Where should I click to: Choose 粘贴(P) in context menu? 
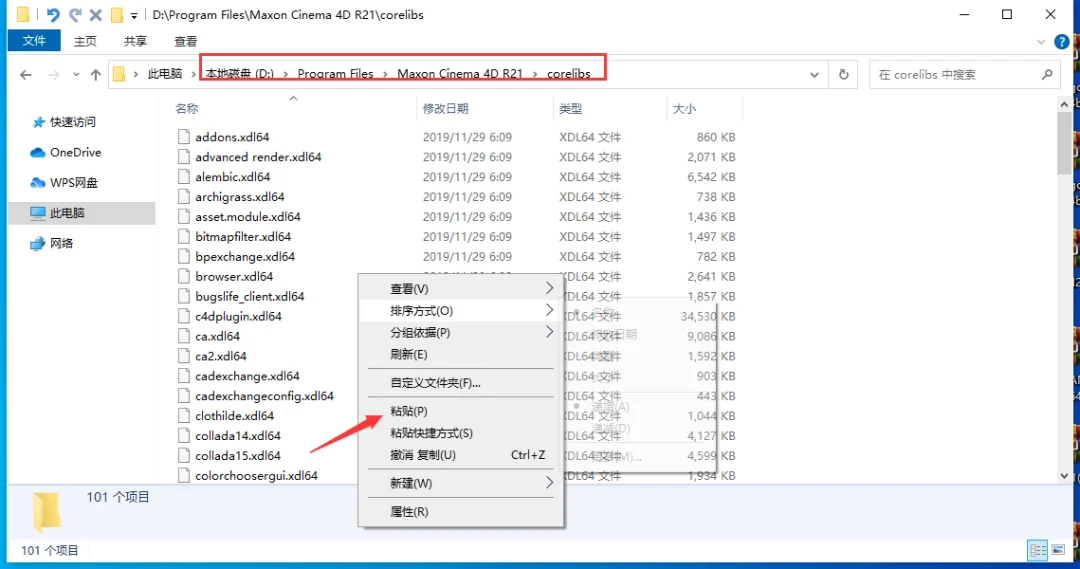pyautogui.click(x=461, y=411)
